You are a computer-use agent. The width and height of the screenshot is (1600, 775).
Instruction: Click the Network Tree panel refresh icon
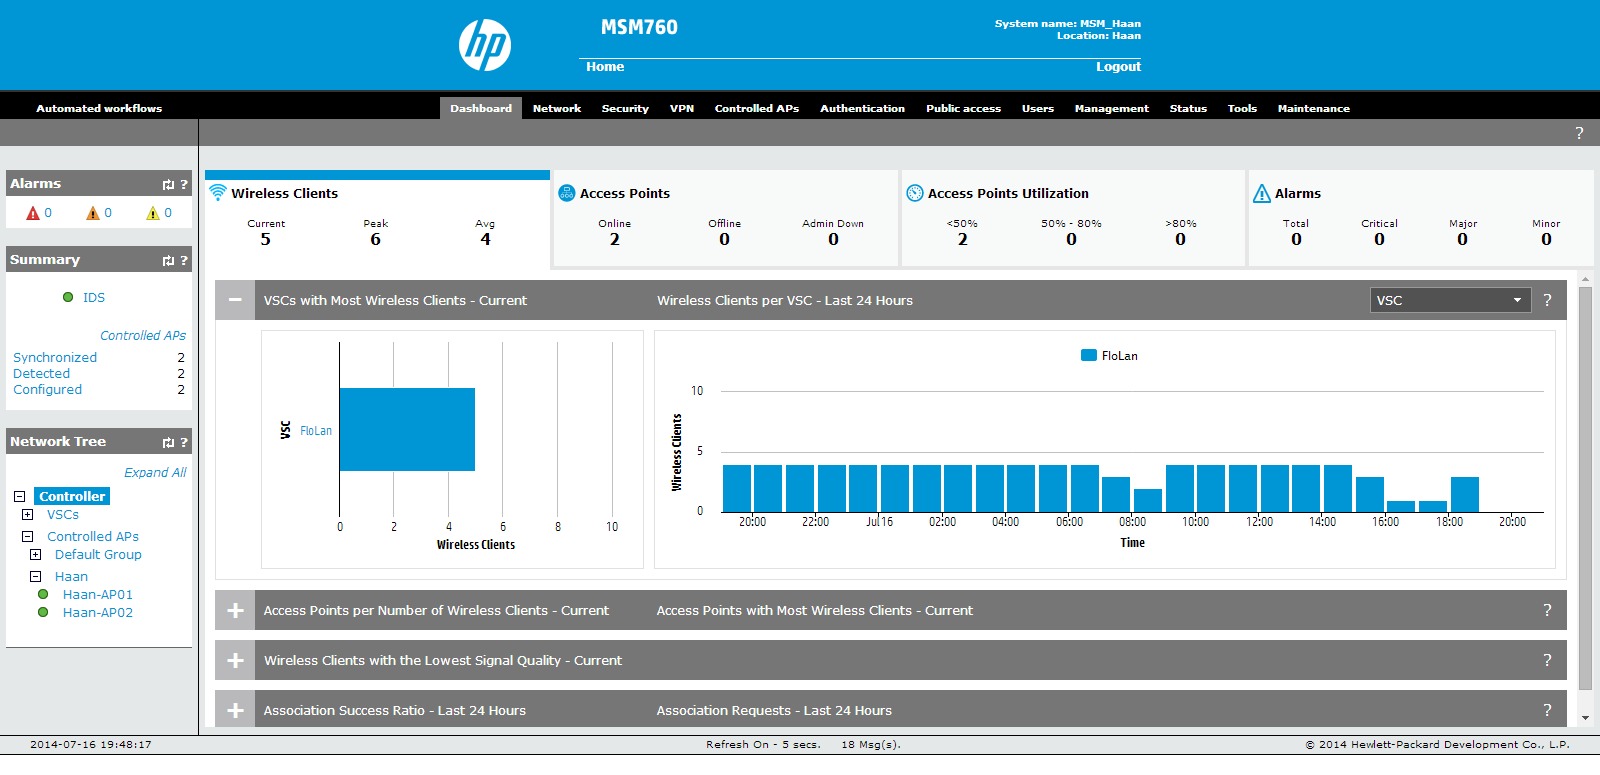click(168, 442)
